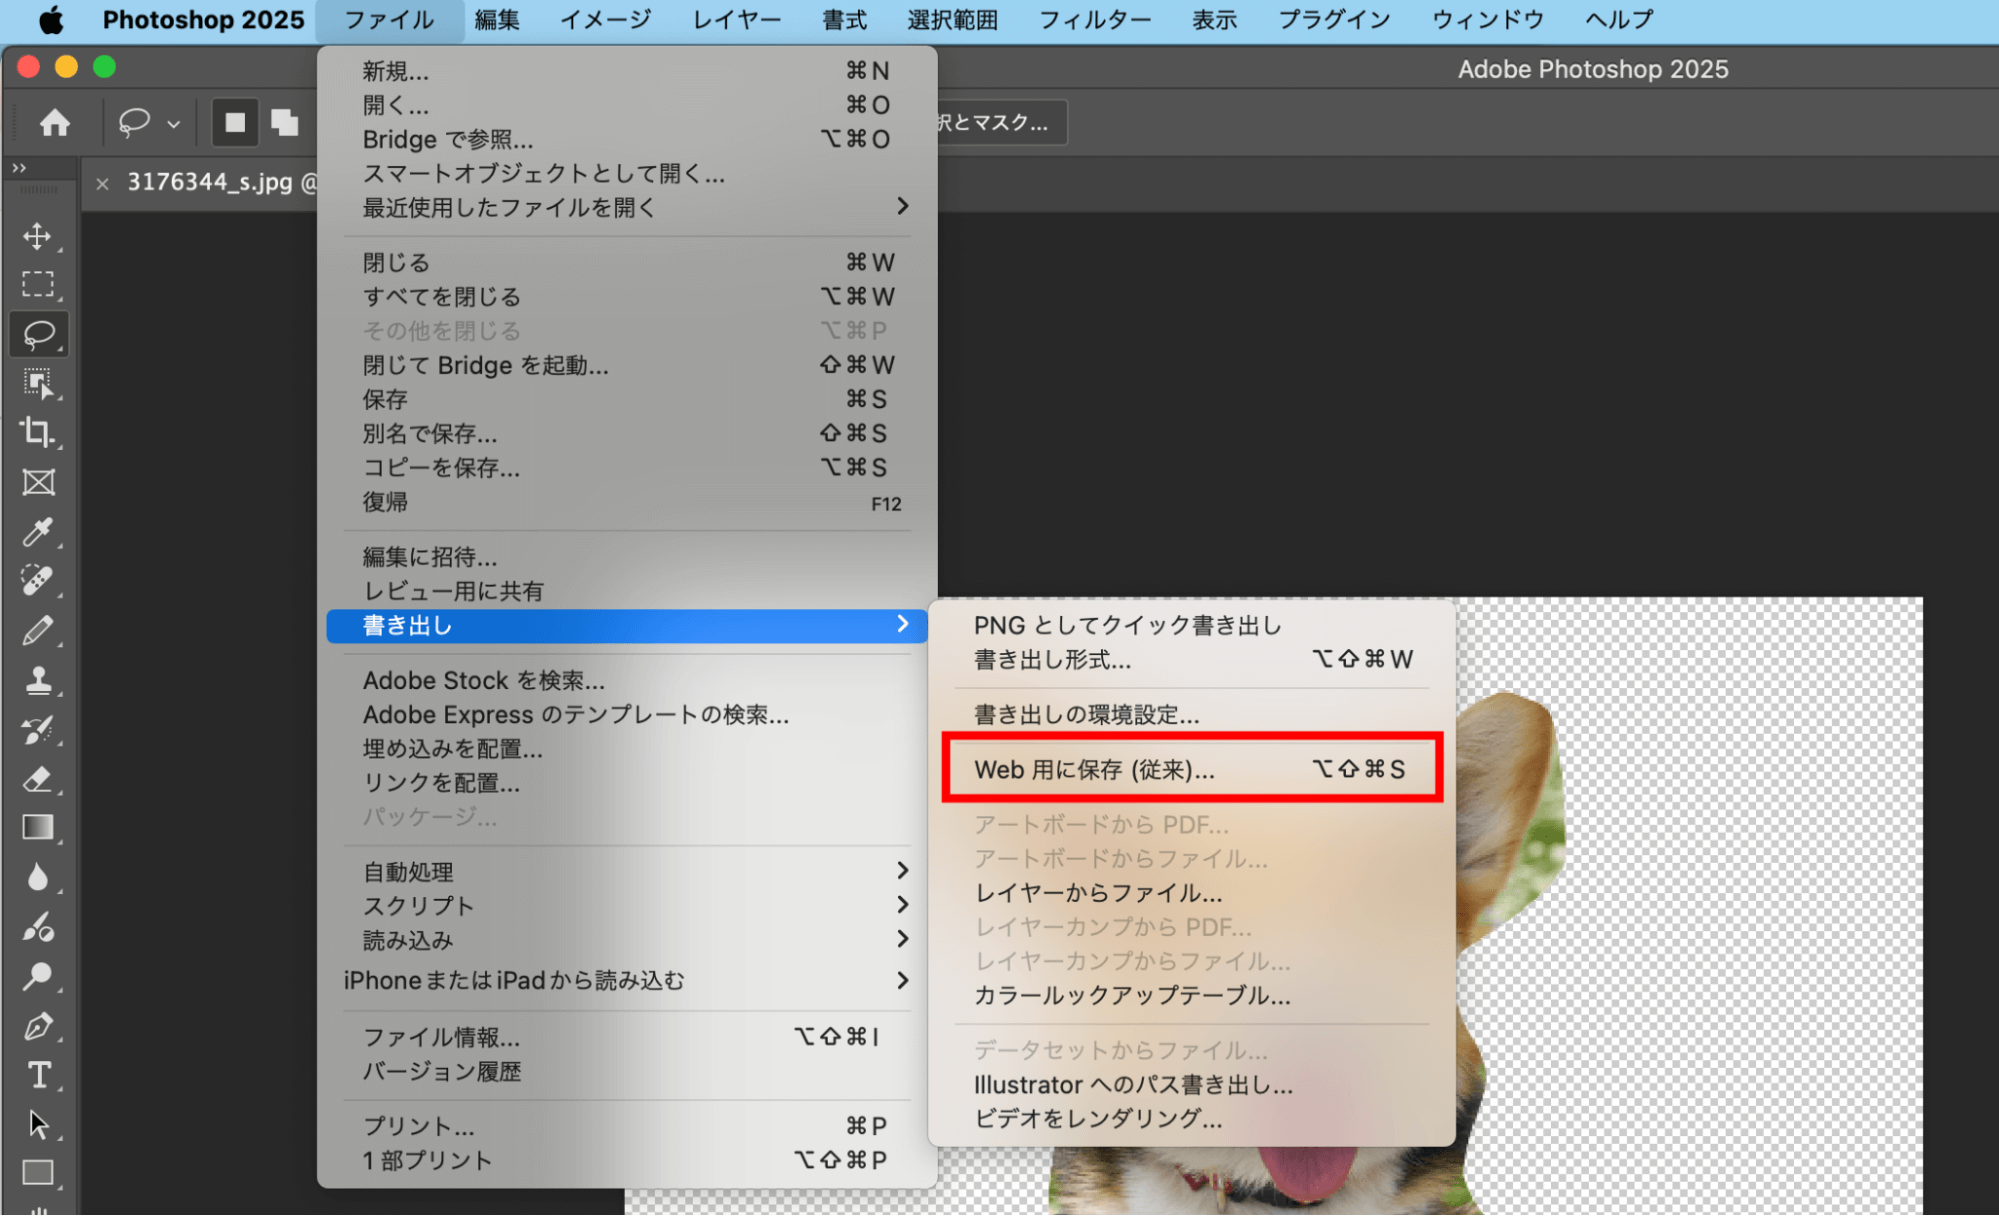1999x1216 pixels.
Task: Expand the 読み込み submenu
Action: click(627, 940)
